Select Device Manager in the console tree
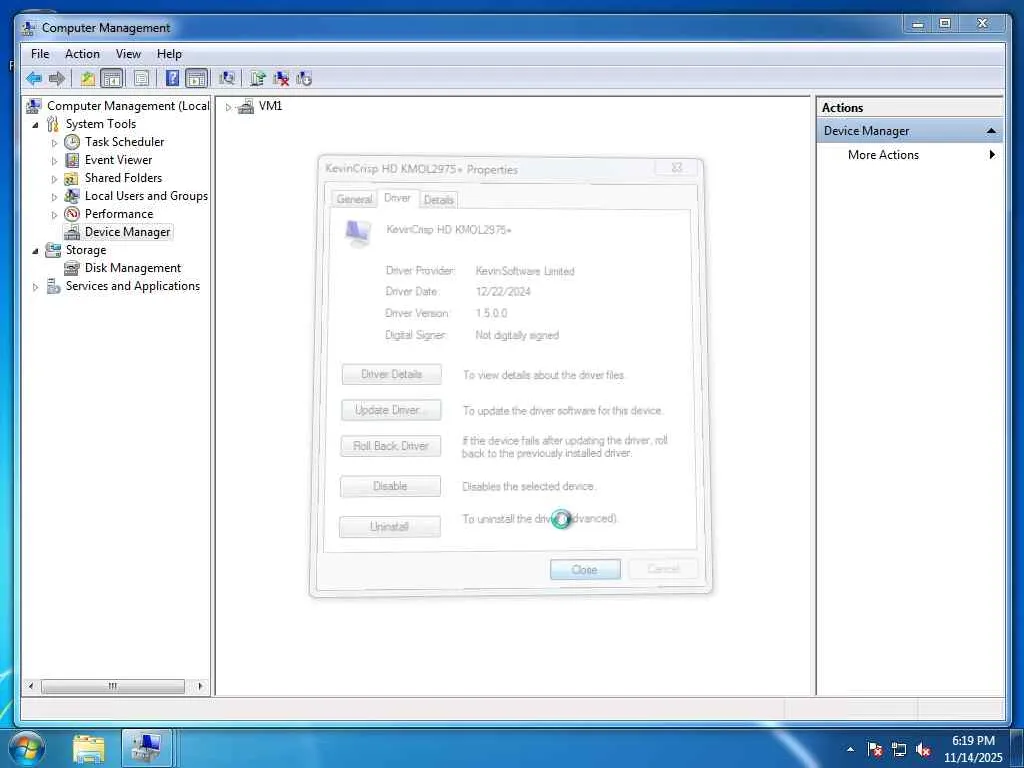1024x768 pixels. coord(127,232)
